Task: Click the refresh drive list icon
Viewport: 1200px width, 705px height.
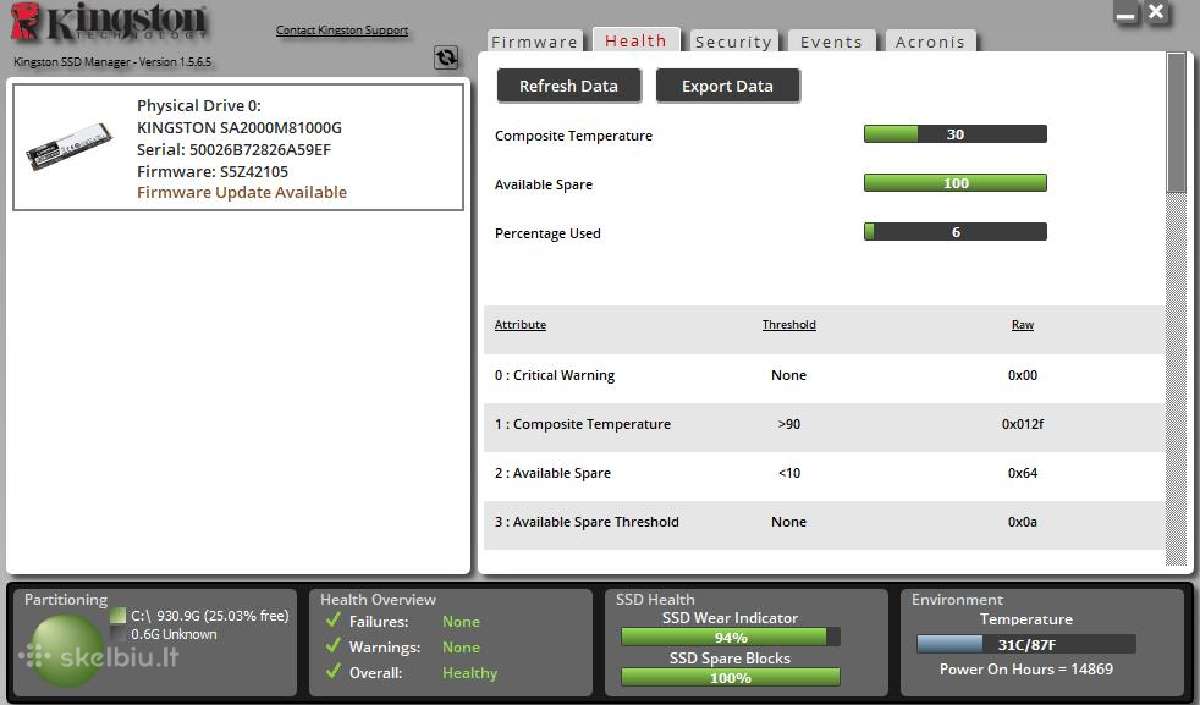Action: [446, 58]
